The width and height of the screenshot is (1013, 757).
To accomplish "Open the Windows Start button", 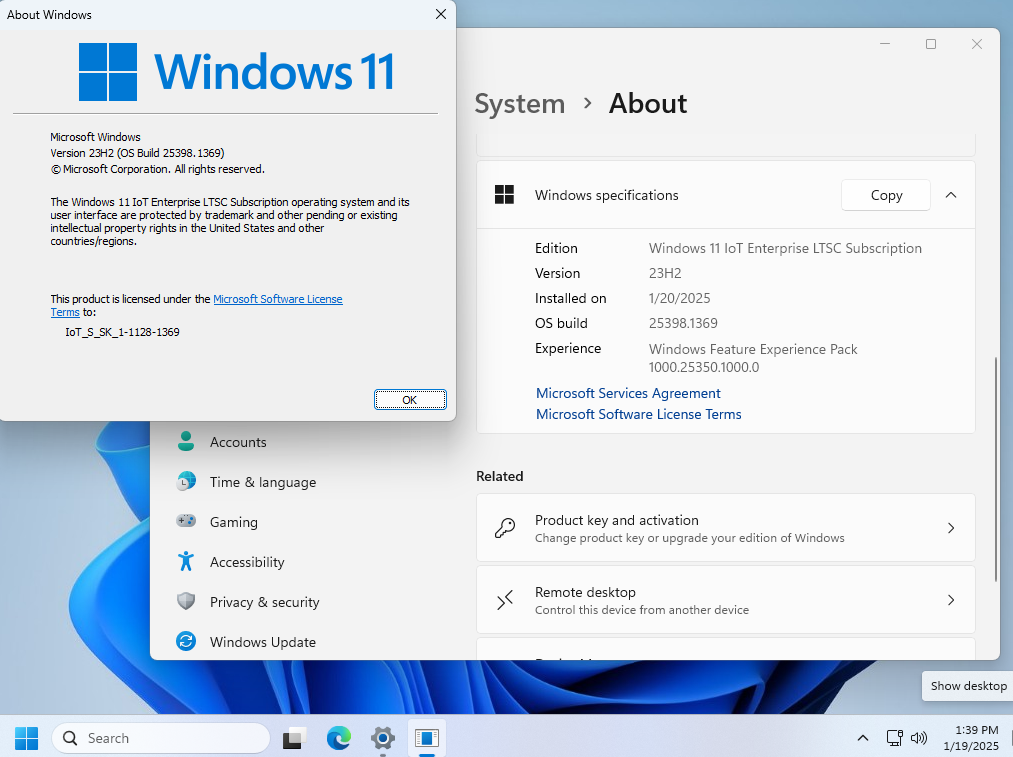I will (x=26, y=738).
